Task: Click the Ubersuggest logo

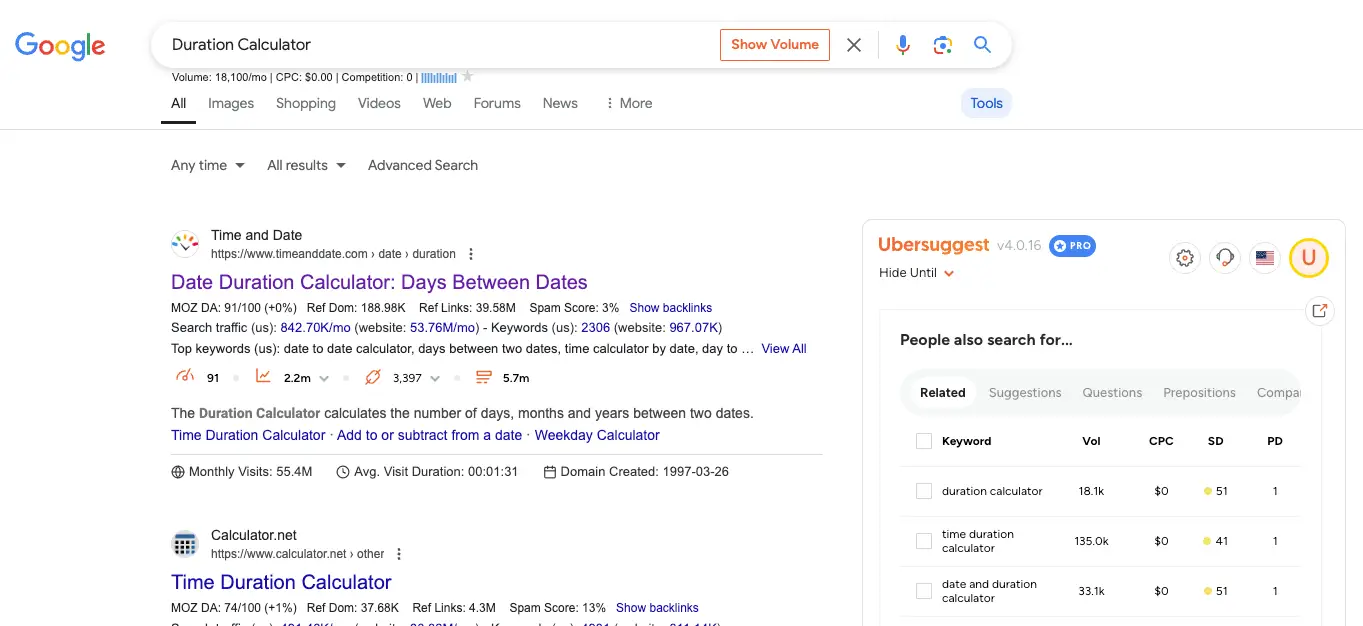Action: (x=934, y=245)
